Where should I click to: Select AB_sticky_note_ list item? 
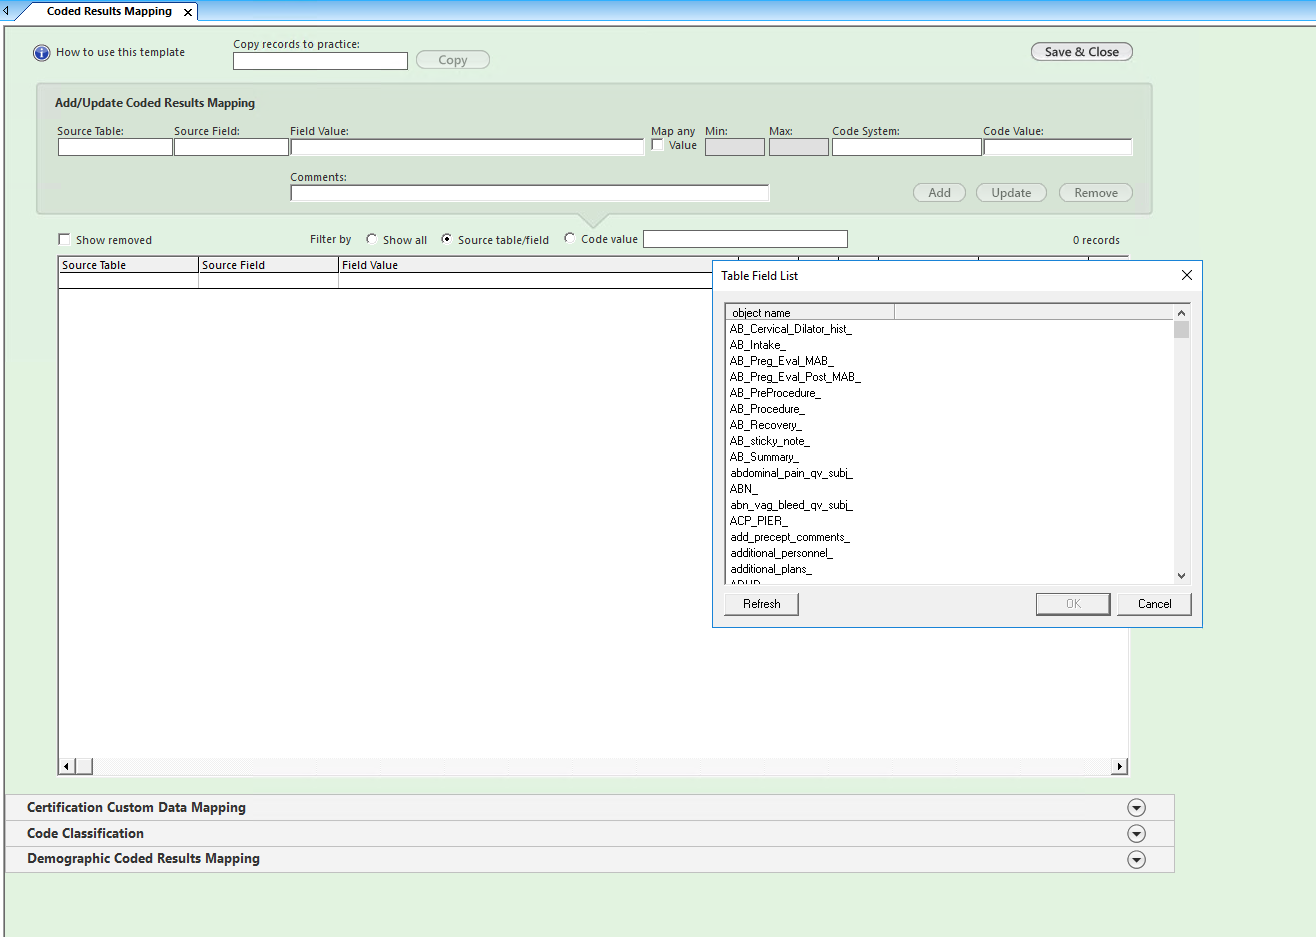pos(770,441)
